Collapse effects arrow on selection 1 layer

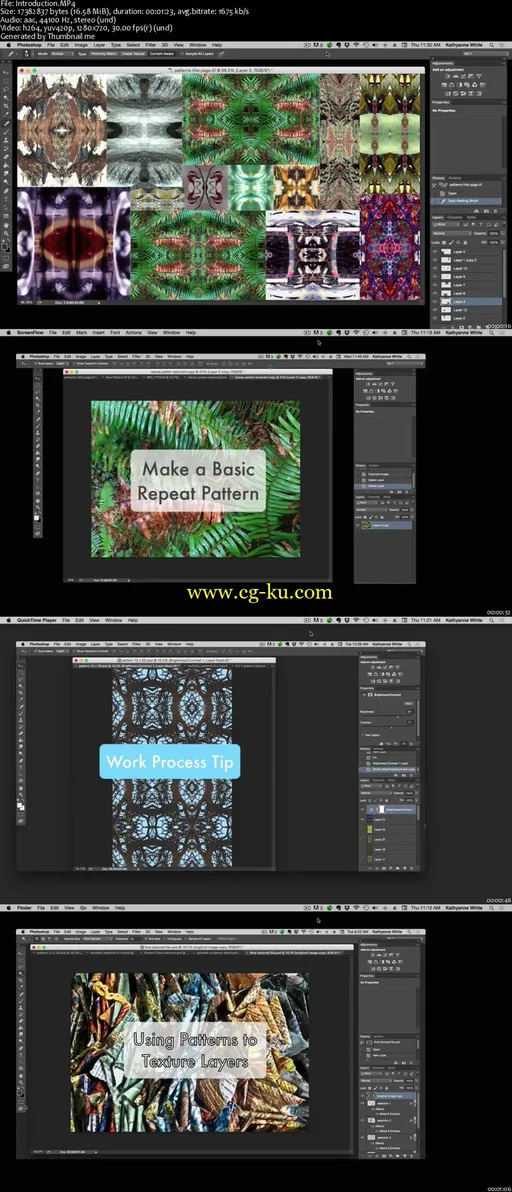[x=414, y=1103]
